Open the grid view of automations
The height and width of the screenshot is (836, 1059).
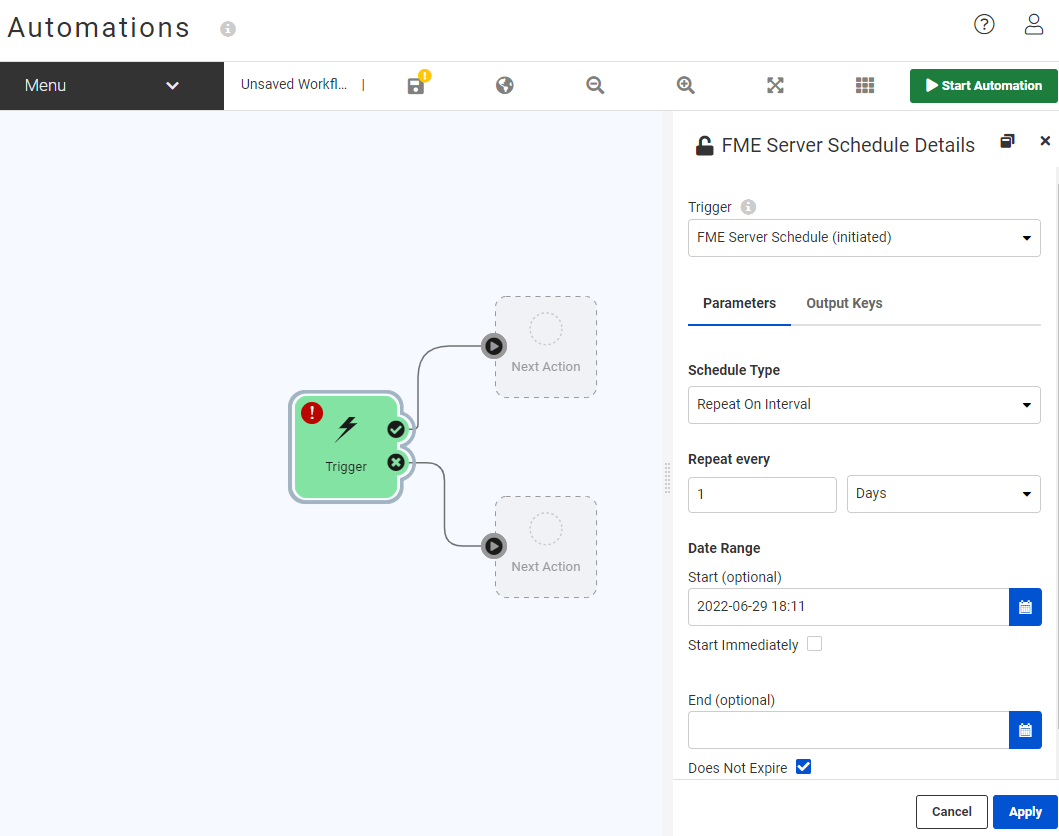865,86
